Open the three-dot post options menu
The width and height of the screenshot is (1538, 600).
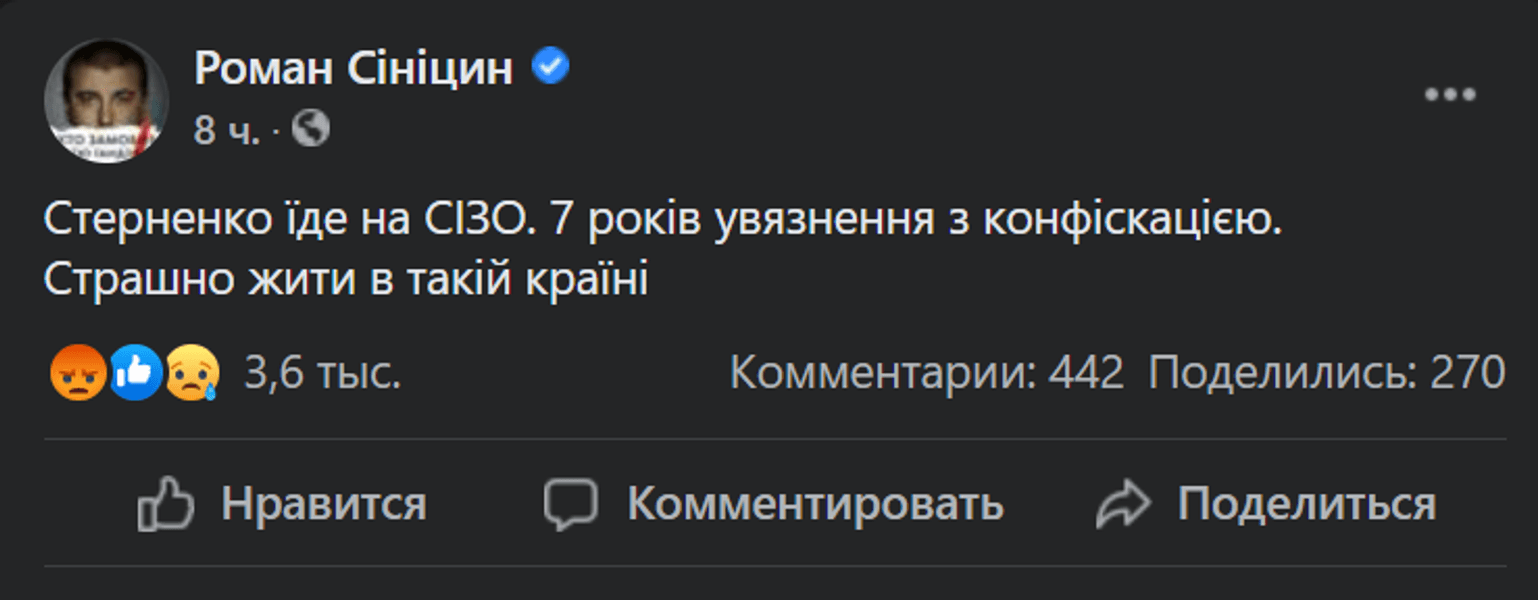(x=1449, y=93)
